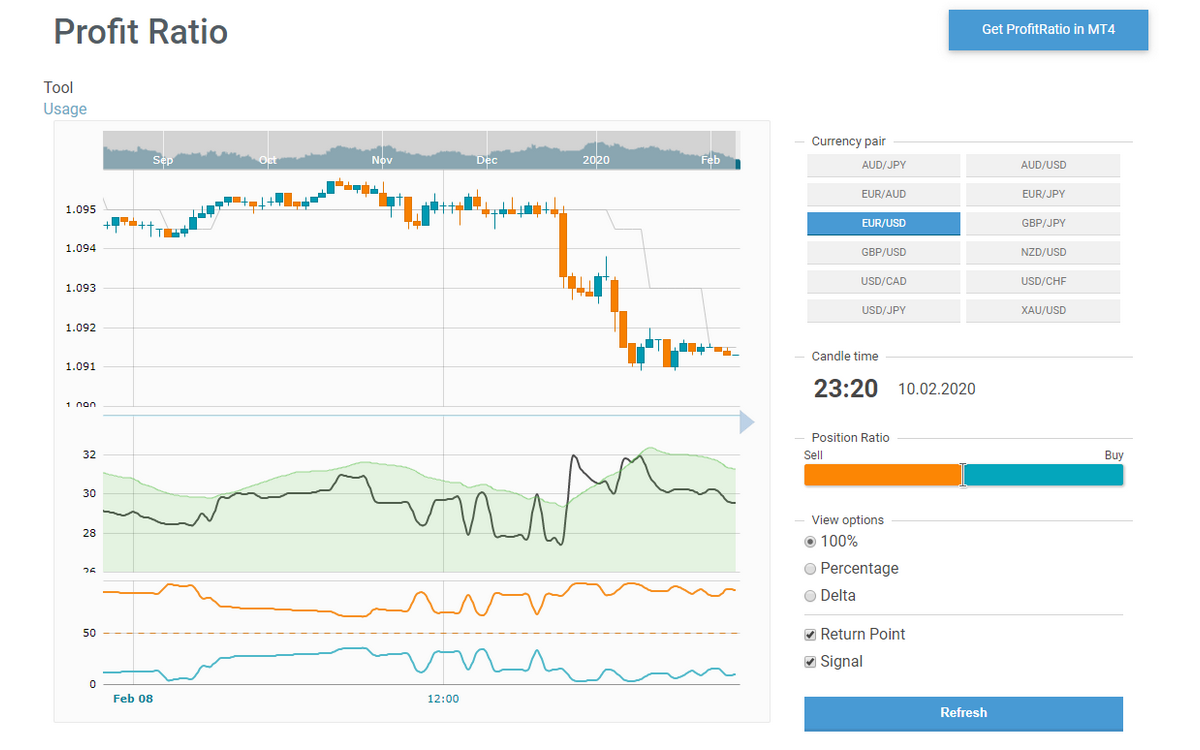Select the Delta view option
The height and width of the screenshot is (750, 1200).
810,595
